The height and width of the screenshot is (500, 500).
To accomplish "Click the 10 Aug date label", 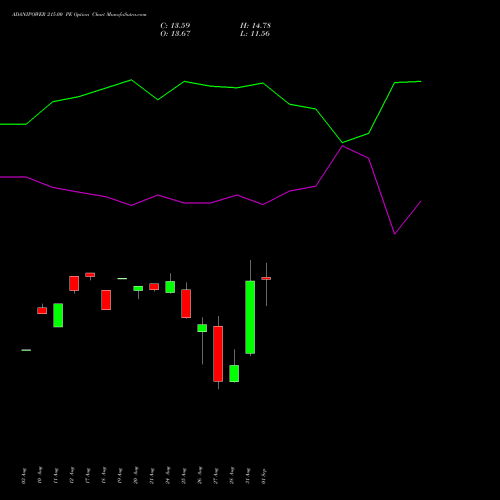I will (x=40, y=475).
